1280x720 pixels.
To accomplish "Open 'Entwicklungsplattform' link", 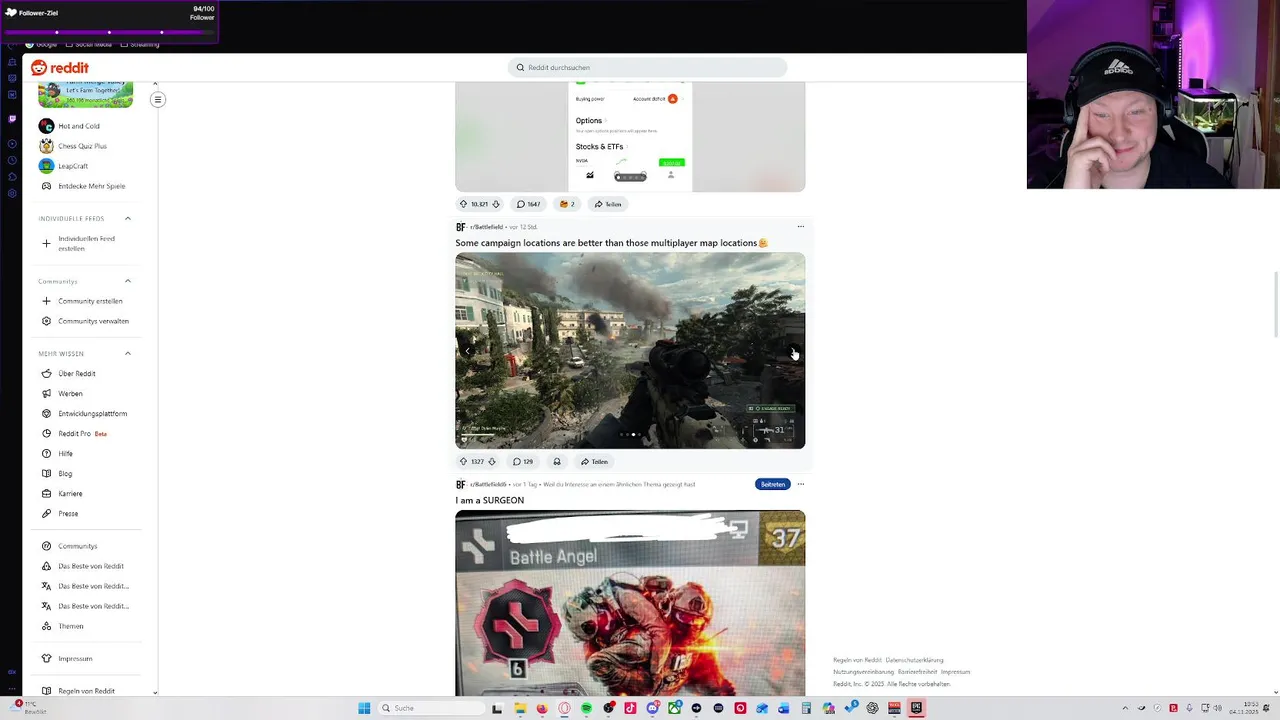I will point(92,413).
